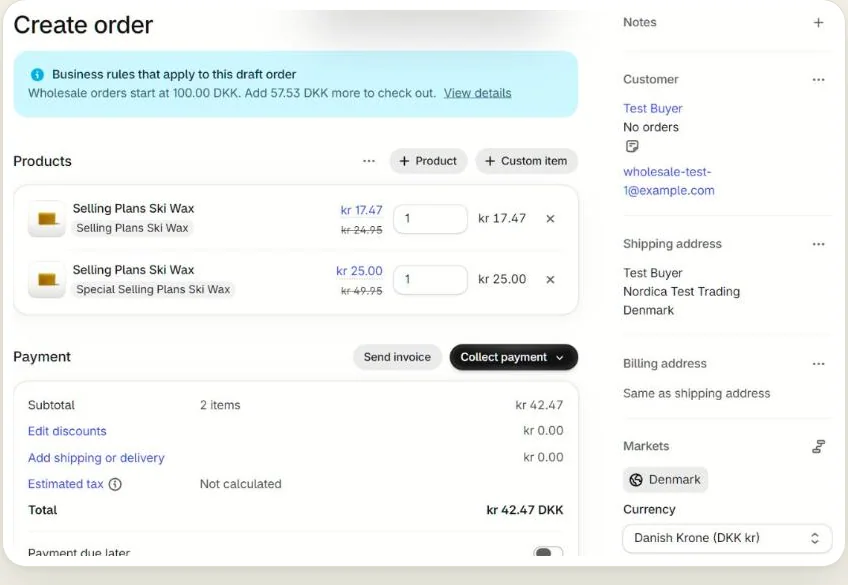The height and width of the screenshot is (585, 848).
Task: Click the struck-through kr 24.95 price
Action: tap(361, 230)
